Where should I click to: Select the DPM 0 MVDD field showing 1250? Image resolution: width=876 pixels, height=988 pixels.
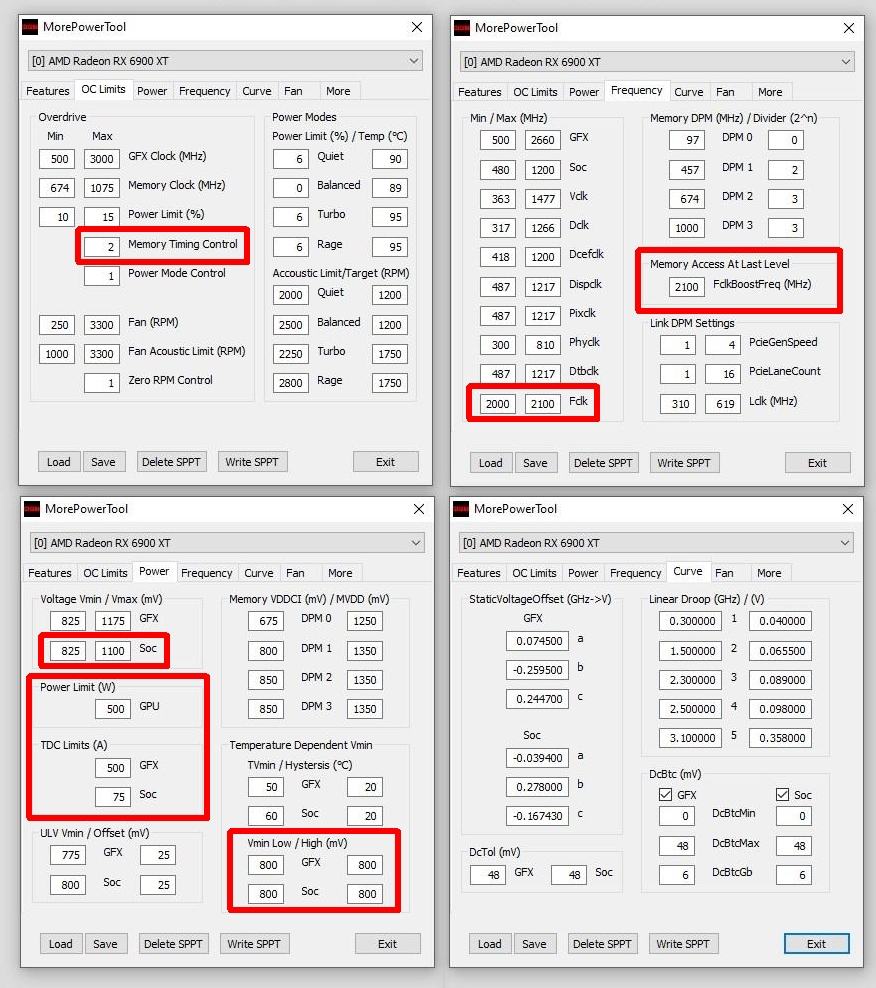click(x=365, y=621)
